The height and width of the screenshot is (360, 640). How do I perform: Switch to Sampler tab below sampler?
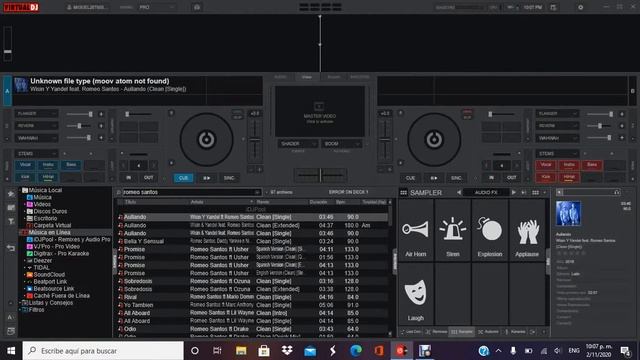(462, 332)
